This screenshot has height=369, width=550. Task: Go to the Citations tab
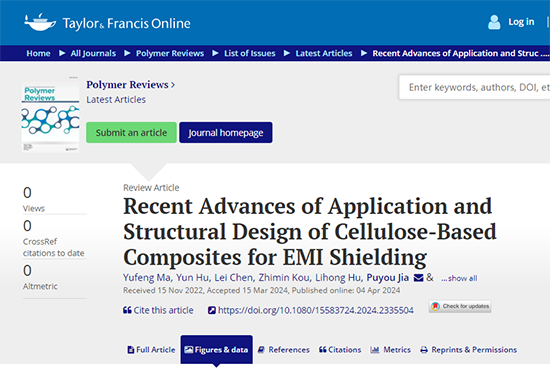pos(340,350)
